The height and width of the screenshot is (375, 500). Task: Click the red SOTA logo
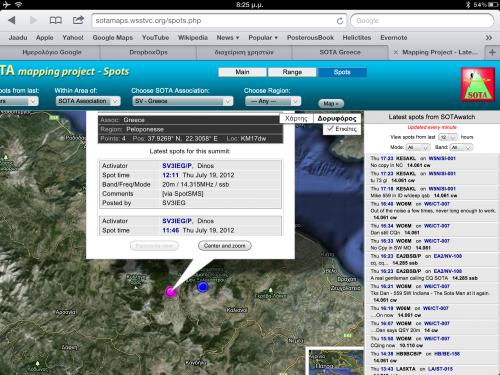(x=477, y=85)
